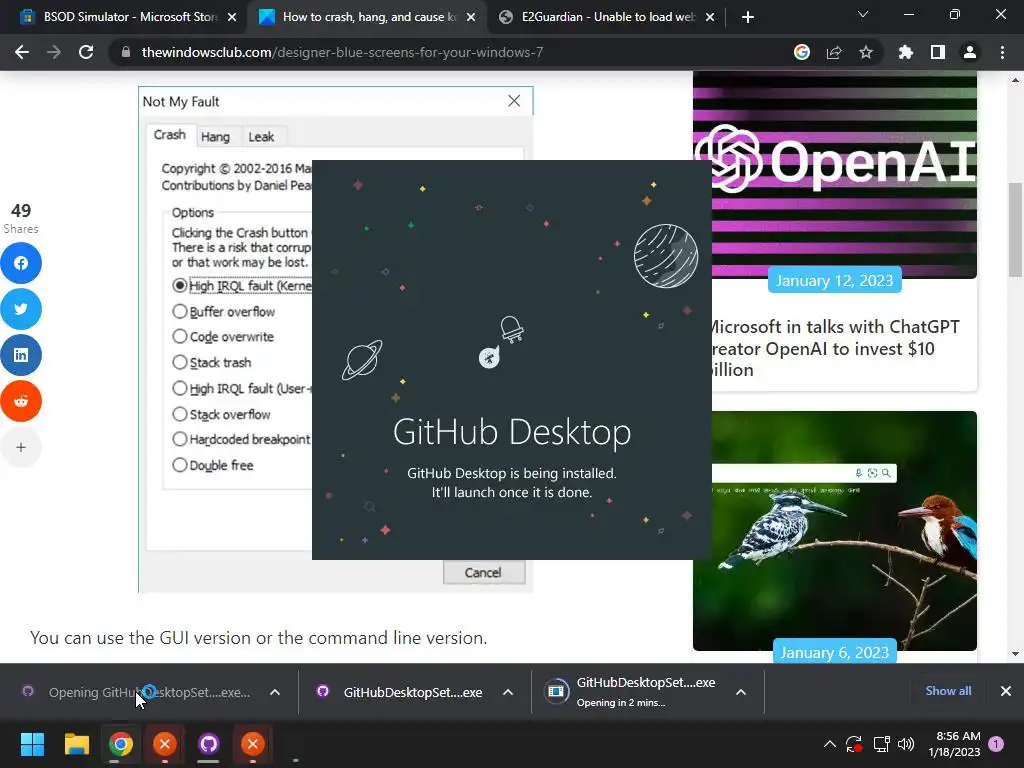This screenshot has width=1024, height=768.
Task: Switch to How to crash, hang tab
Action: [366, 17]
